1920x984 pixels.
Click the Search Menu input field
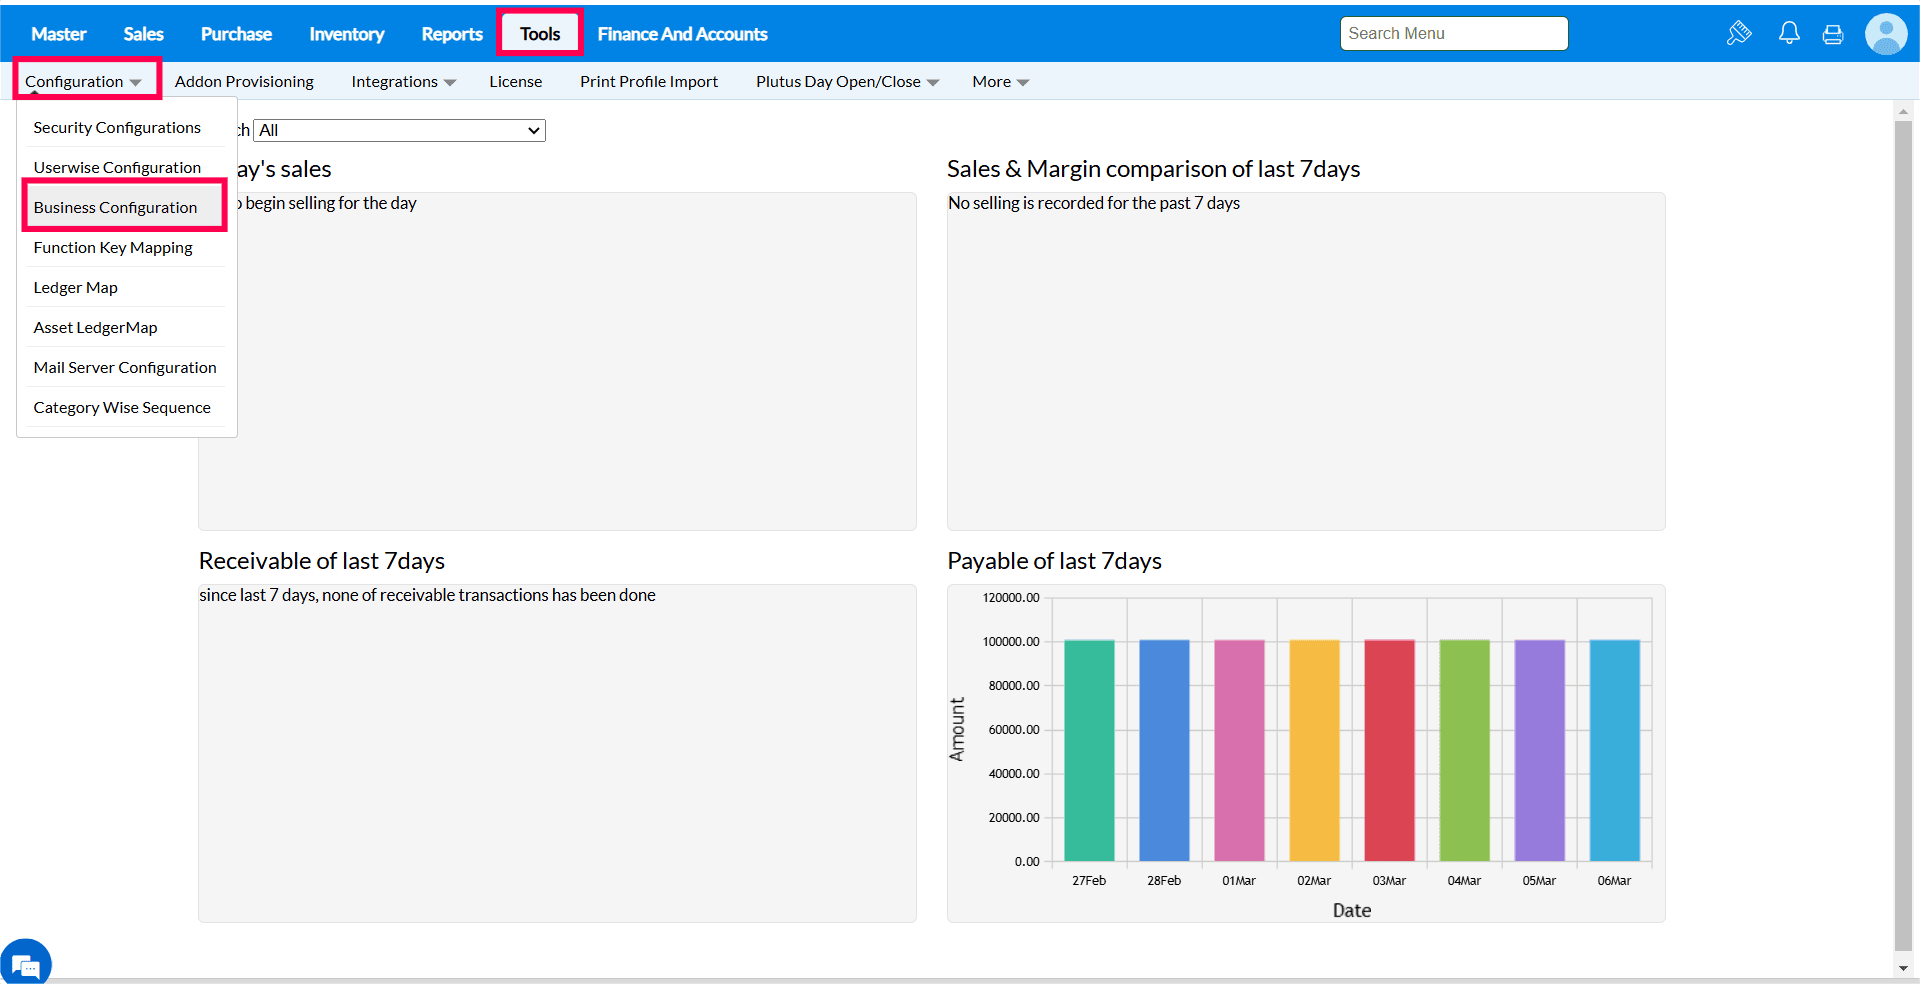coord(1453,34)
